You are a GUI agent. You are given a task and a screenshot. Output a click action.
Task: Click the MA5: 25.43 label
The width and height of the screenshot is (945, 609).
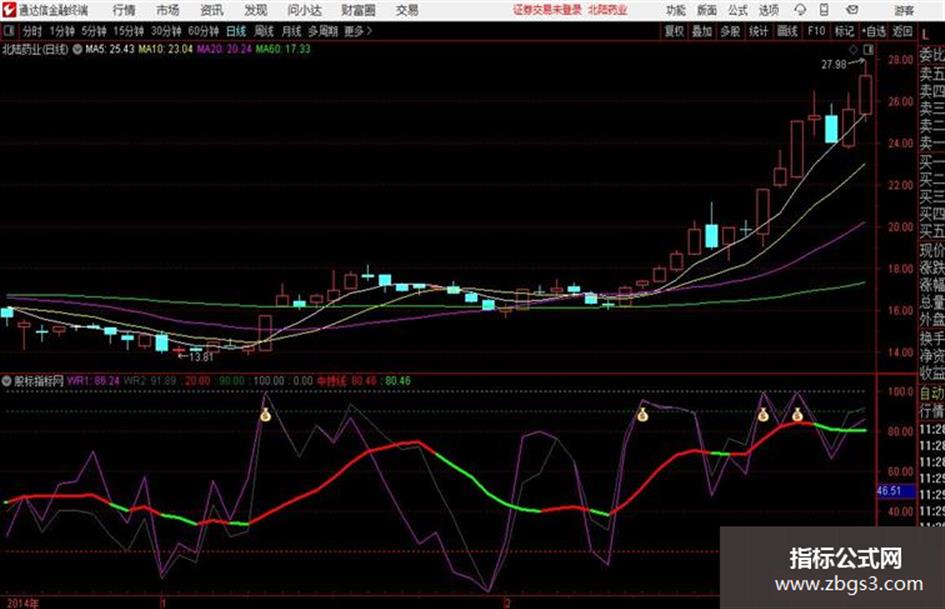click(x=110, y=49)
